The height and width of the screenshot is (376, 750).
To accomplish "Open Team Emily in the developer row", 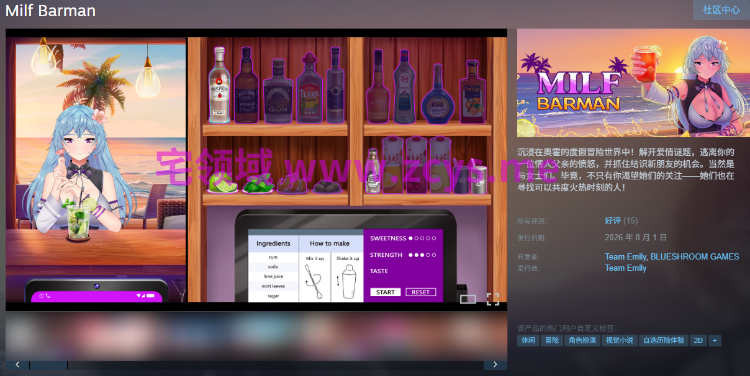I will point(625,257).
